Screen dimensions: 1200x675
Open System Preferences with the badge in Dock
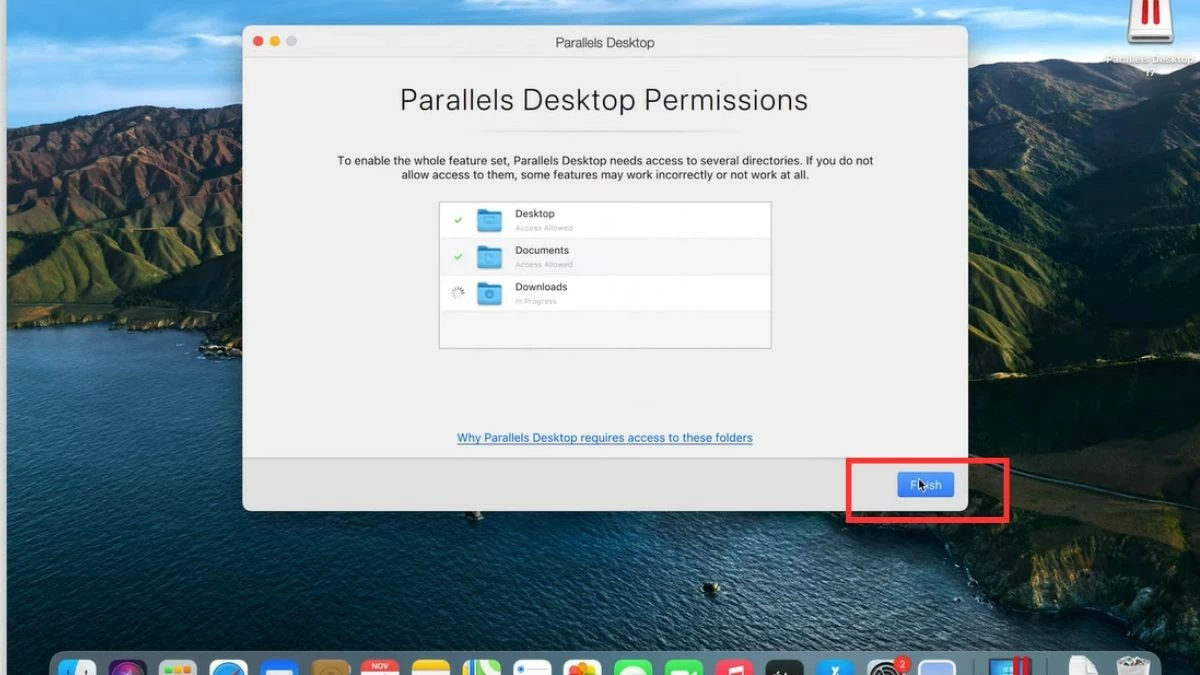(x=885, y=668)
